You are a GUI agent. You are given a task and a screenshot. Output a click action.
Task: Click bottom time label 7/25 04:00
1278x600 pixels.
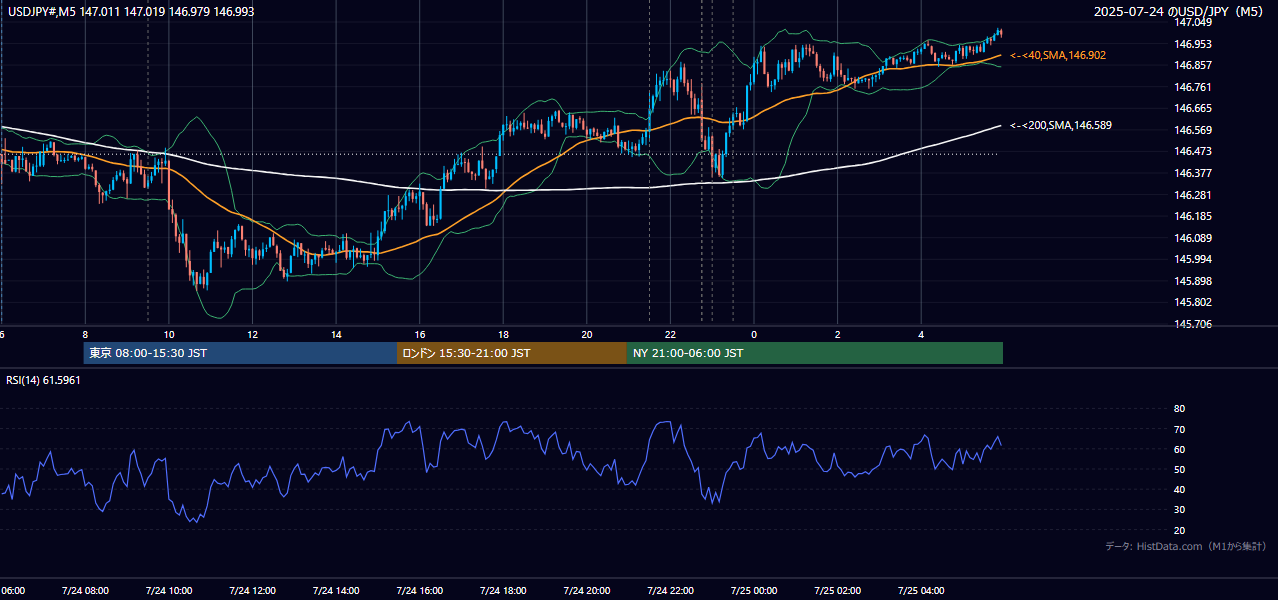tap(921, 590)
